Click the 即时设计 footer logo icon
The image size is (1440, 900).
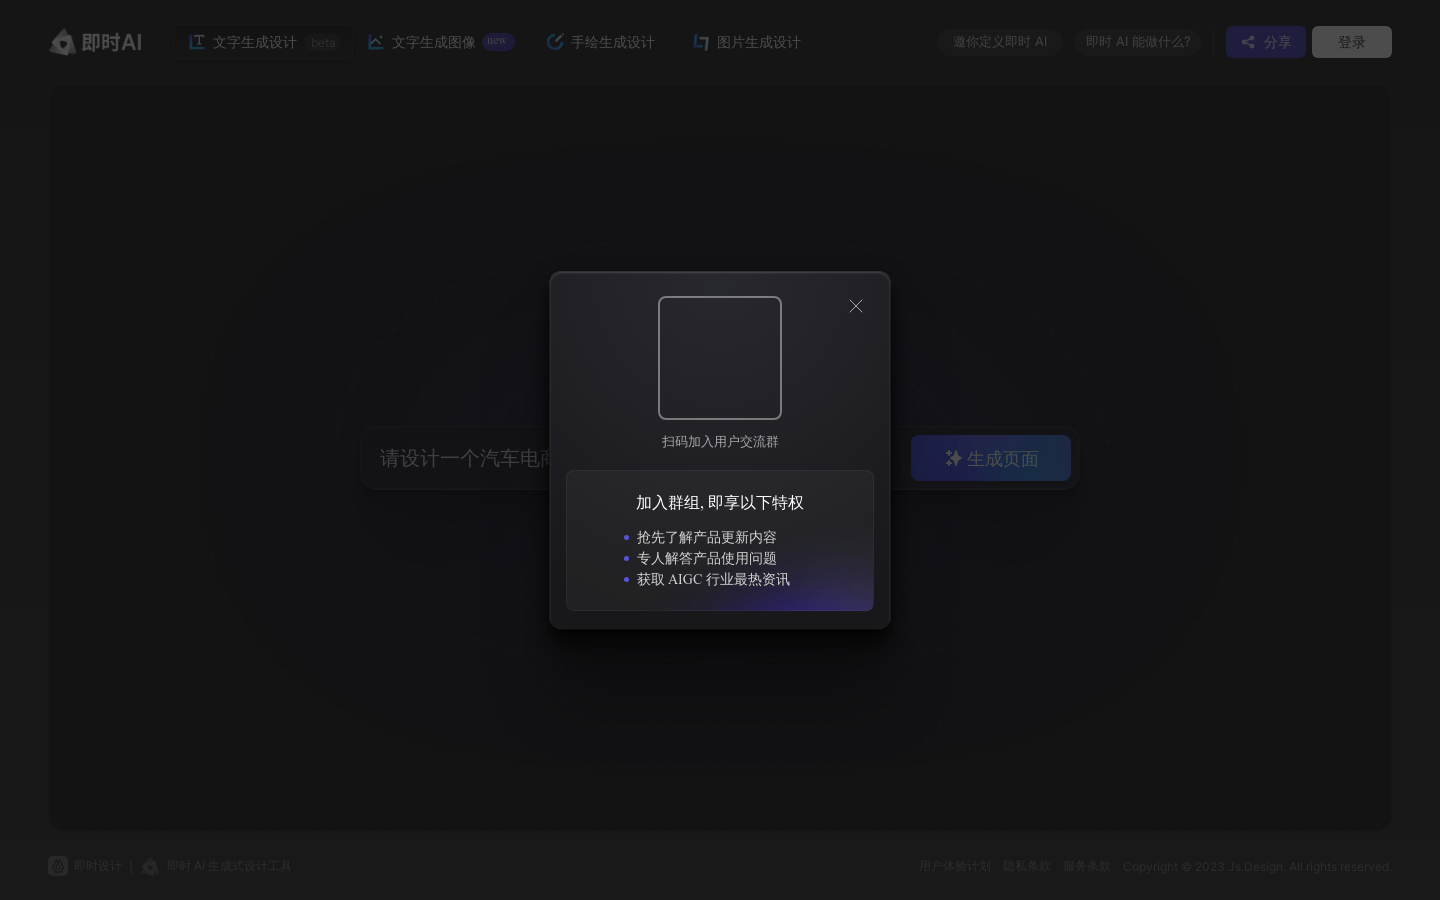coord(58,866)
